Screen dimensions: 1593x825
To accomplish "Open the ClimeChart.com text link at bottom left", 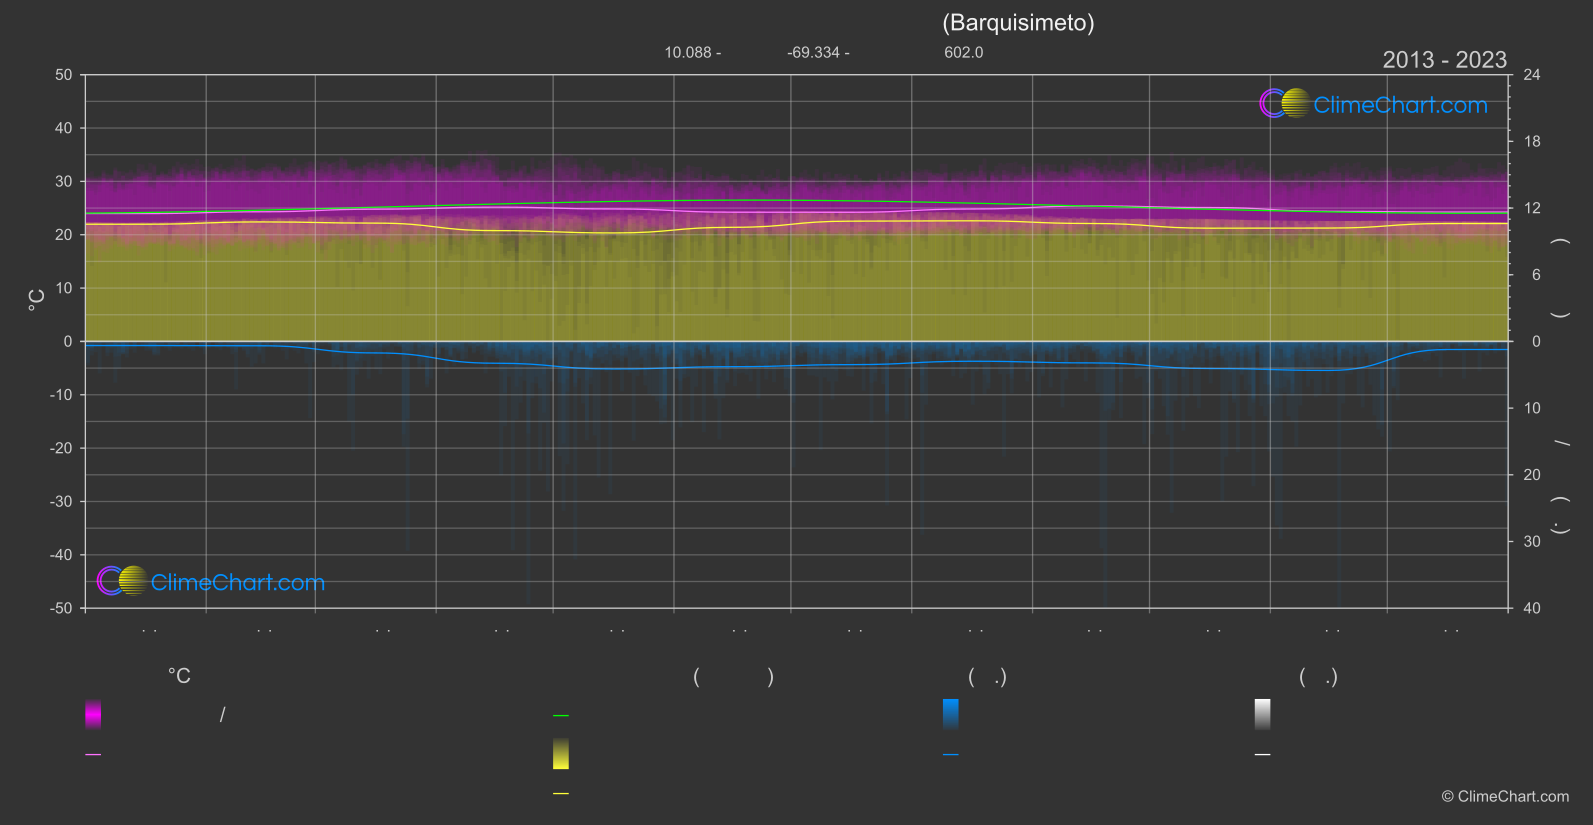I will click(238, 583).
